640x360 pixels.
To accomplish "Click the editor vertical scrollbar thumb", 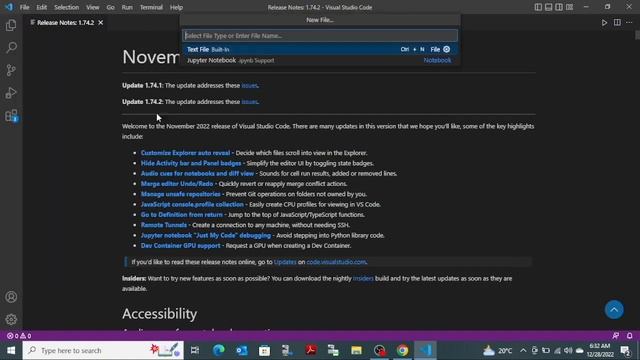I will coord(637,35).
